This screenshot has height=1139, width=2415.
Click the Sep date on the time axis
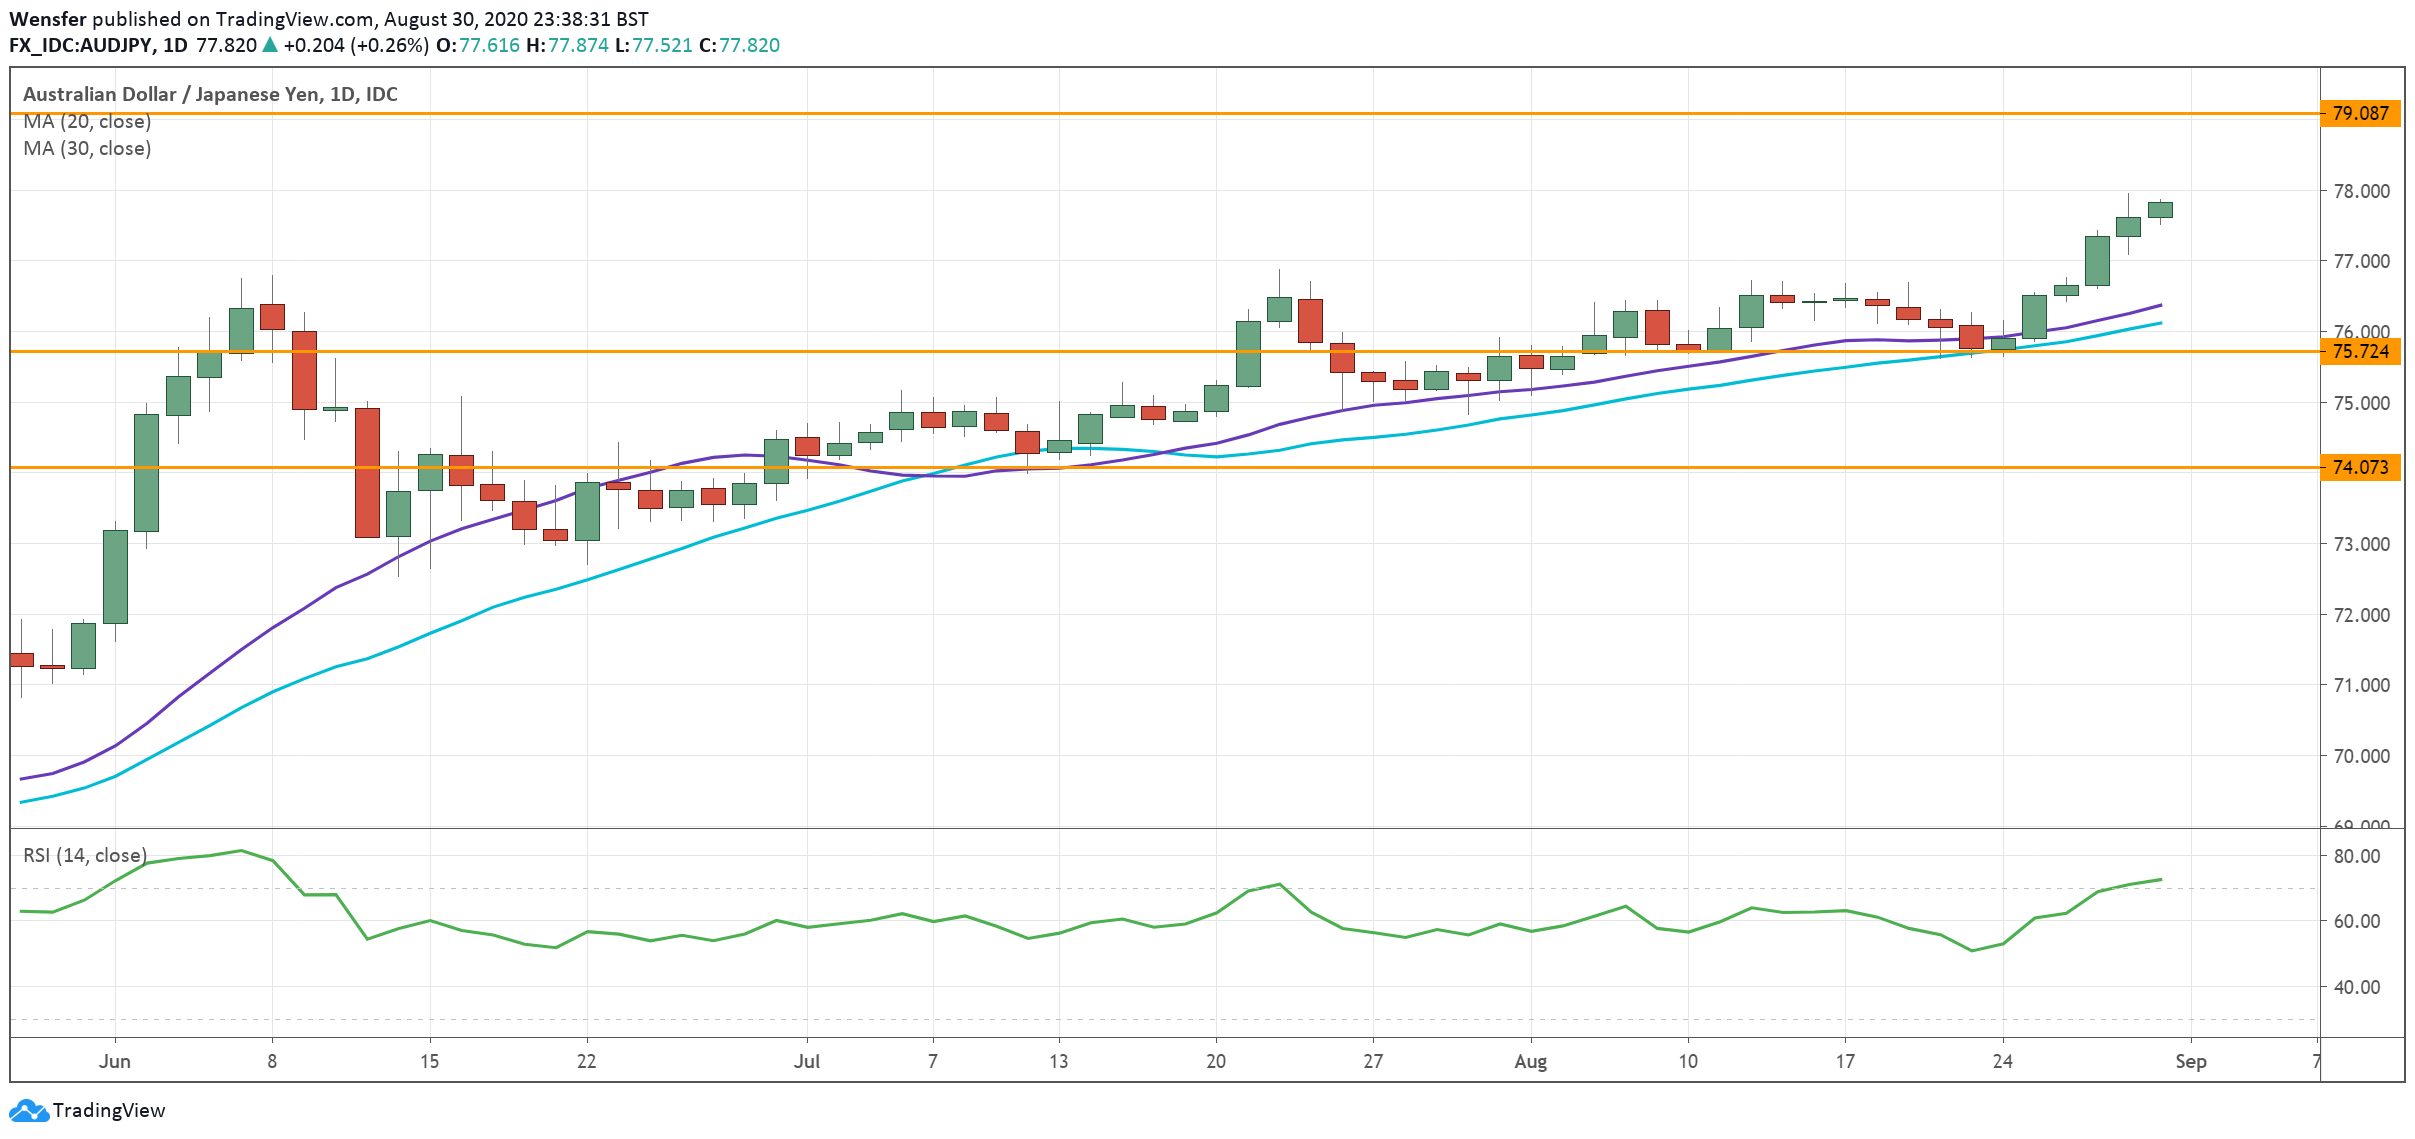coord(2190,1061)
